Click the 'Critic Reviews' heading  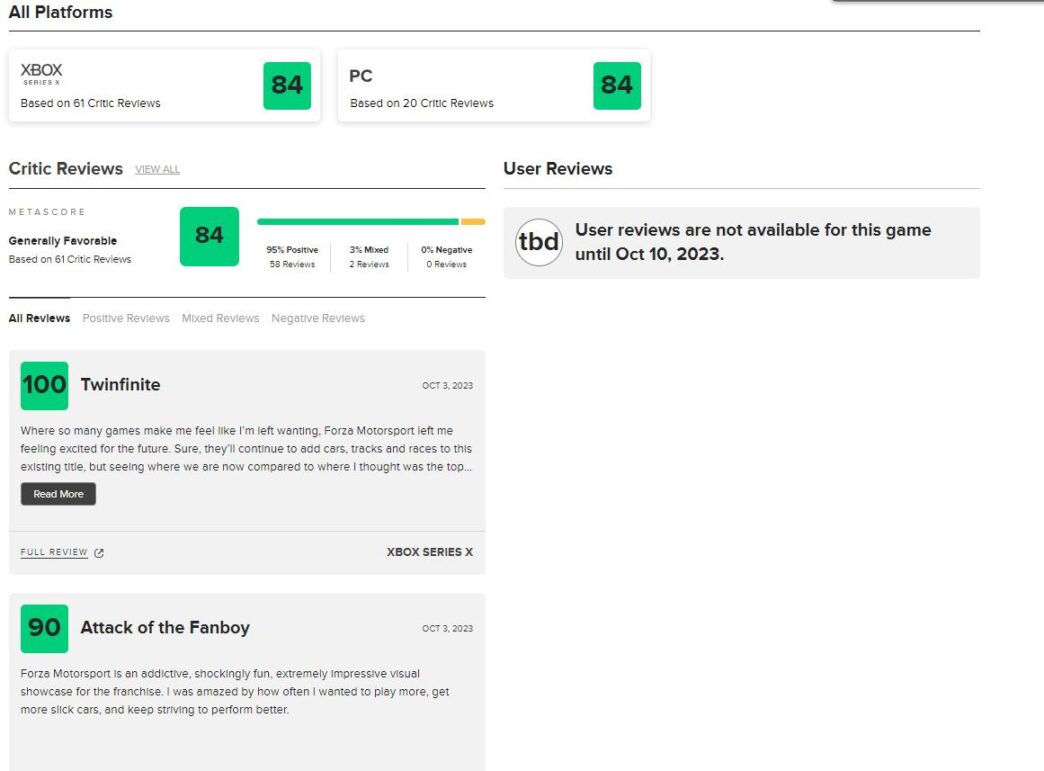66,168
